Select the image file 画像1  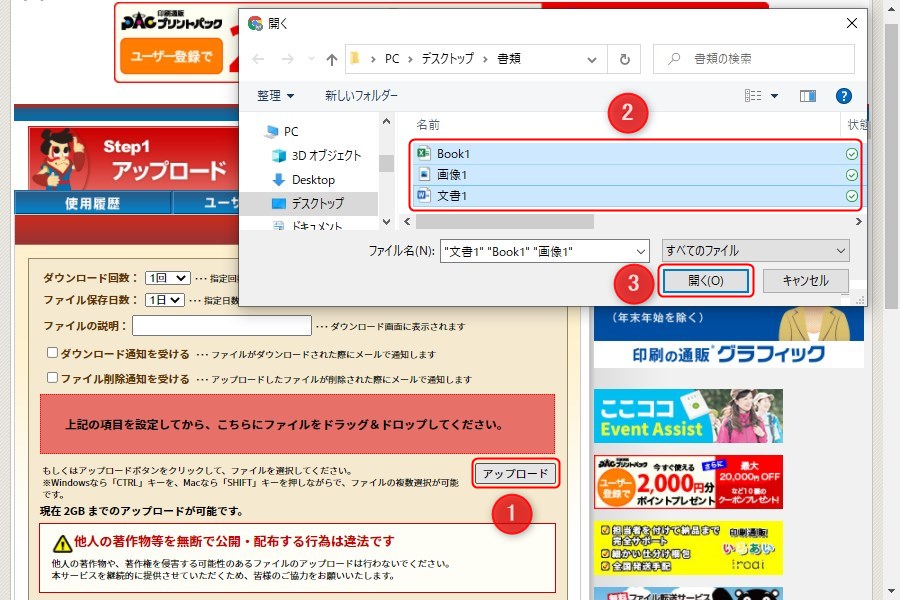click(x=452, y=175)
